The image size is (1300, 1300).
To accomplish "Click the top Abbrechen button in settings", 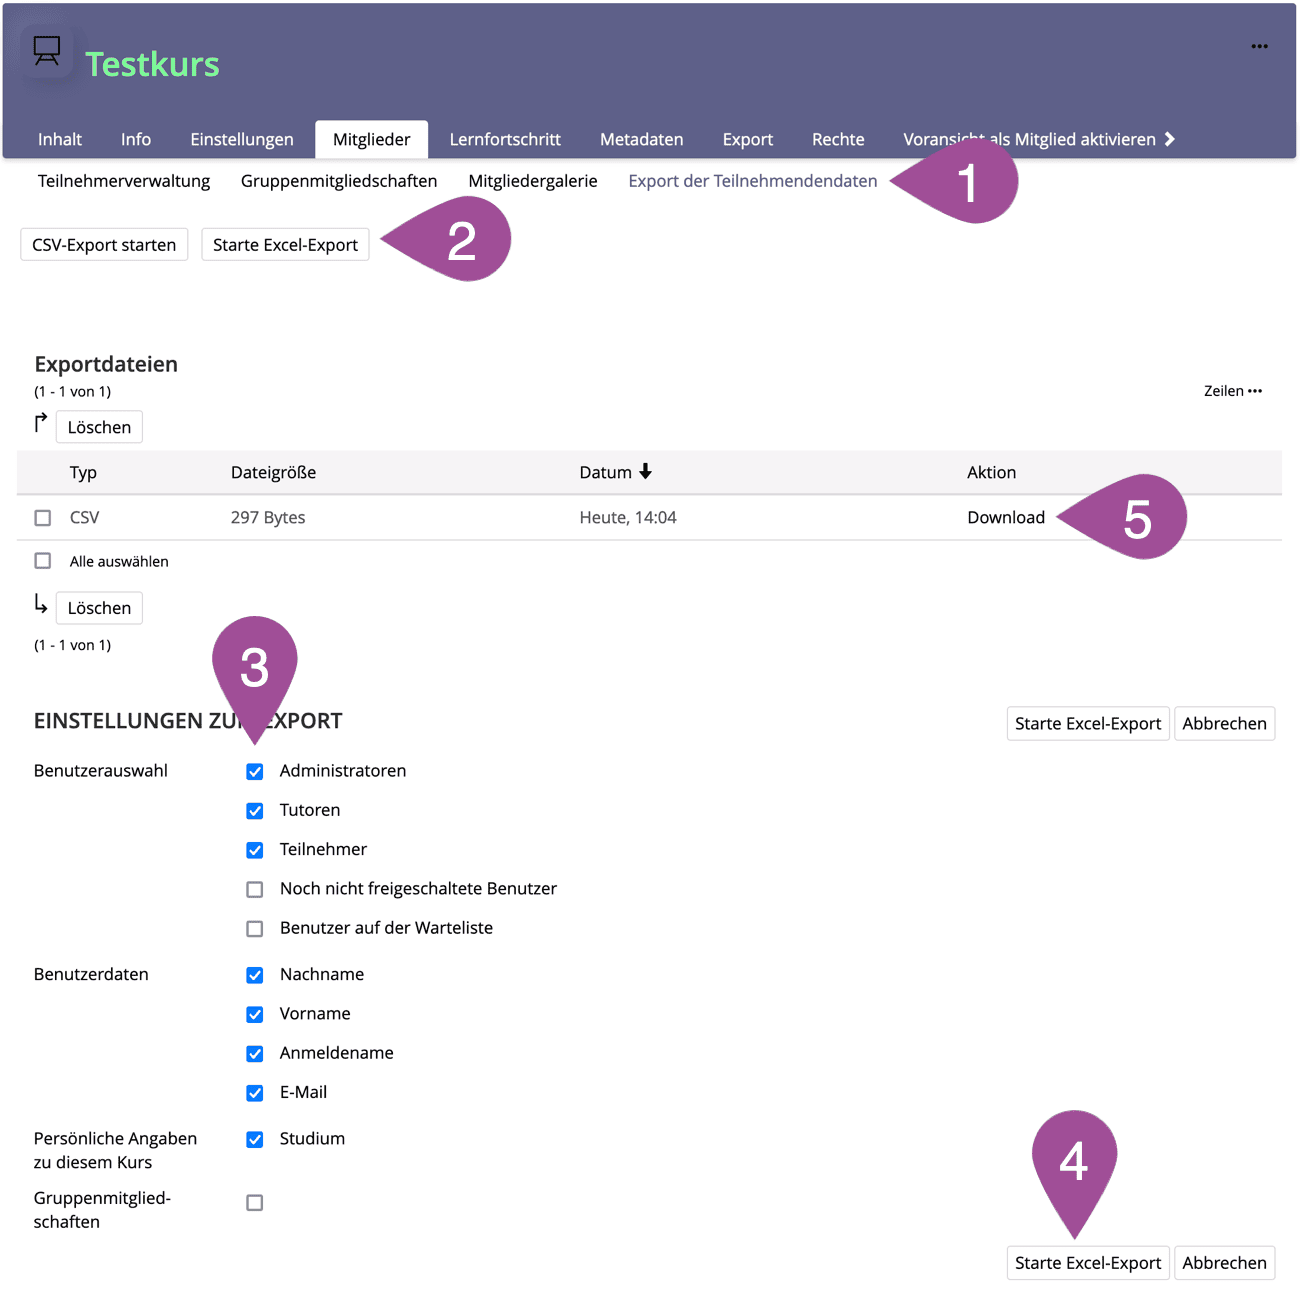I will tap(1224, 724).
